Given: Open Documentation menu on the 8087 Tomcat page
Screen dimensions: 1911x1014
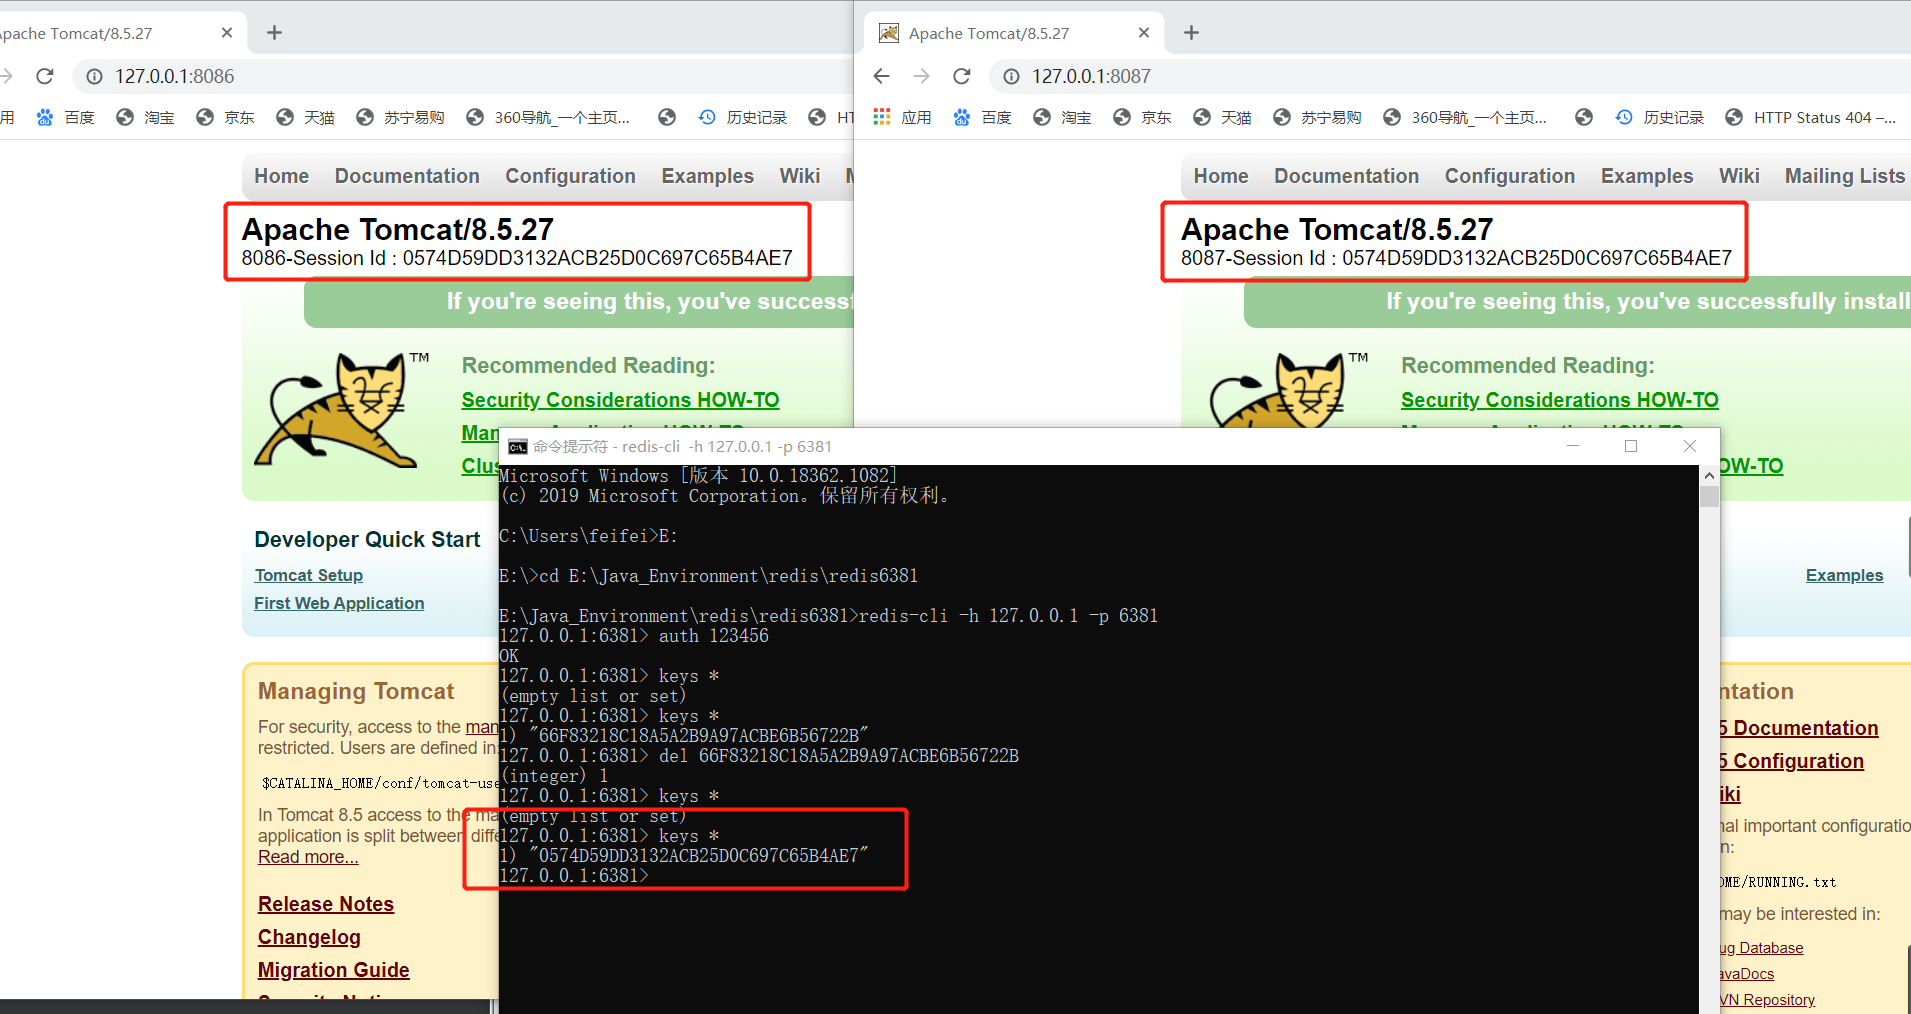Looking at the screenshot, I should 1346,176.
